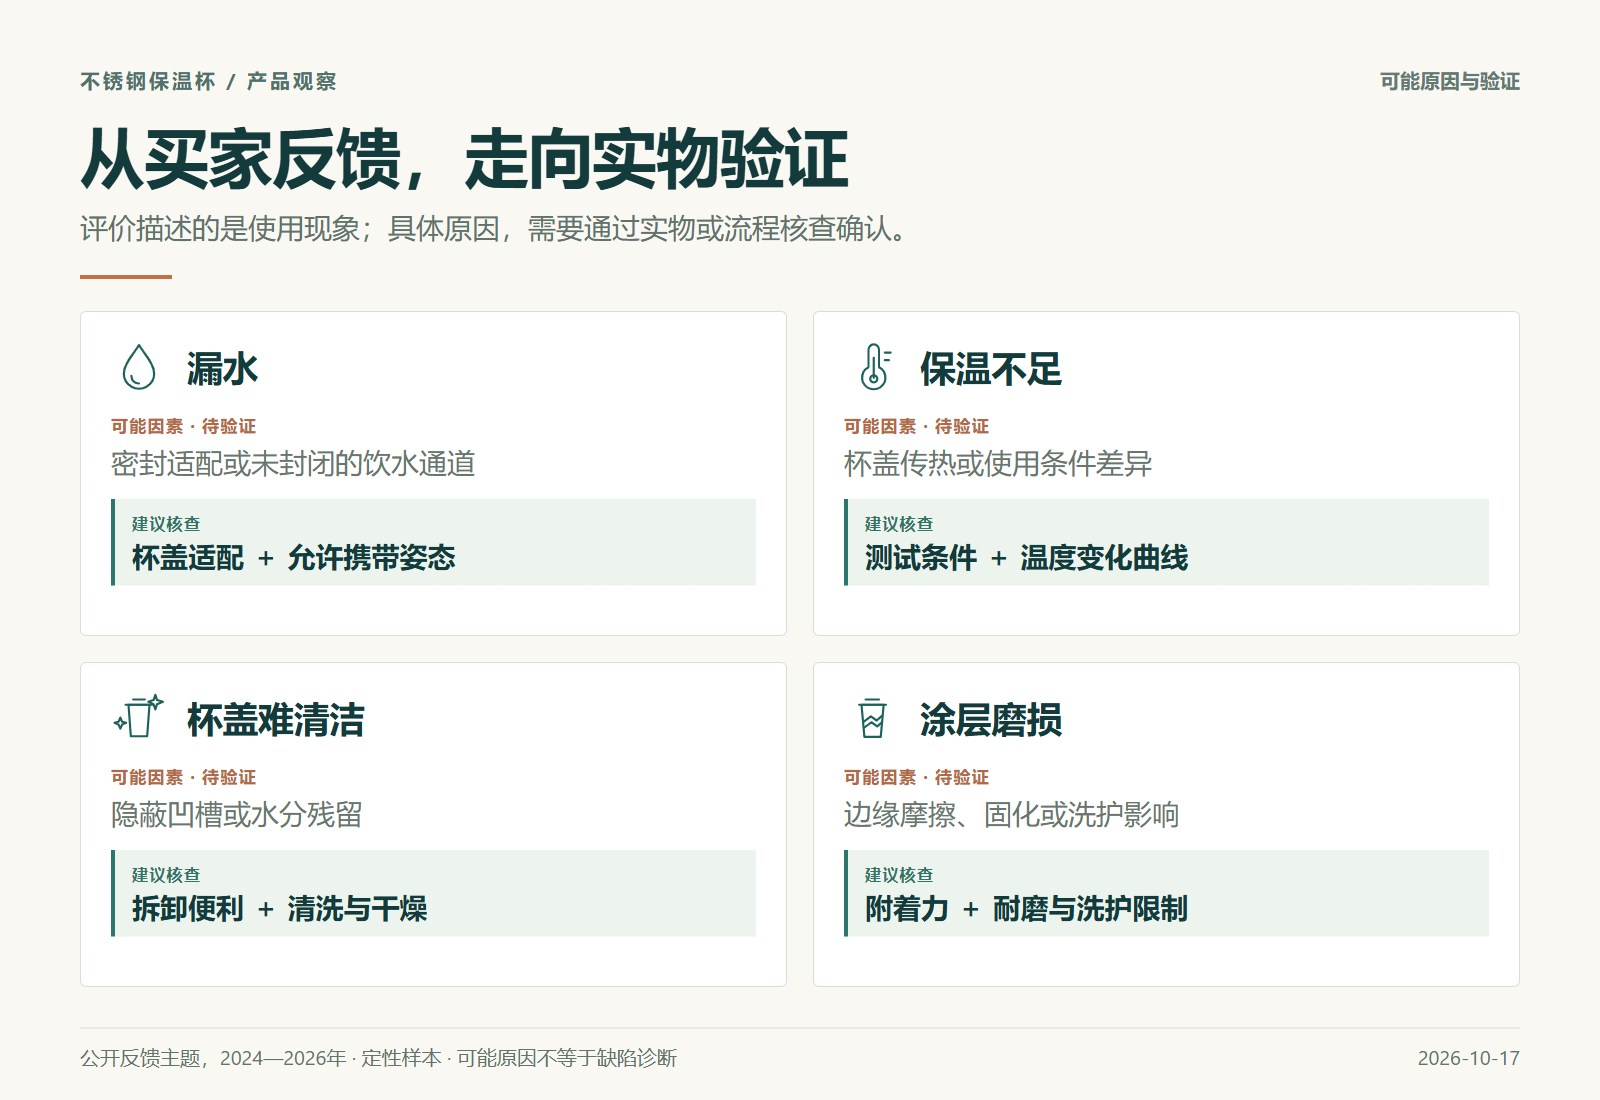The width and height of the screenshot is (1600, 1100).
Task: Click the cup icon beside 涂层磨损
Action: tap(873, 718)
